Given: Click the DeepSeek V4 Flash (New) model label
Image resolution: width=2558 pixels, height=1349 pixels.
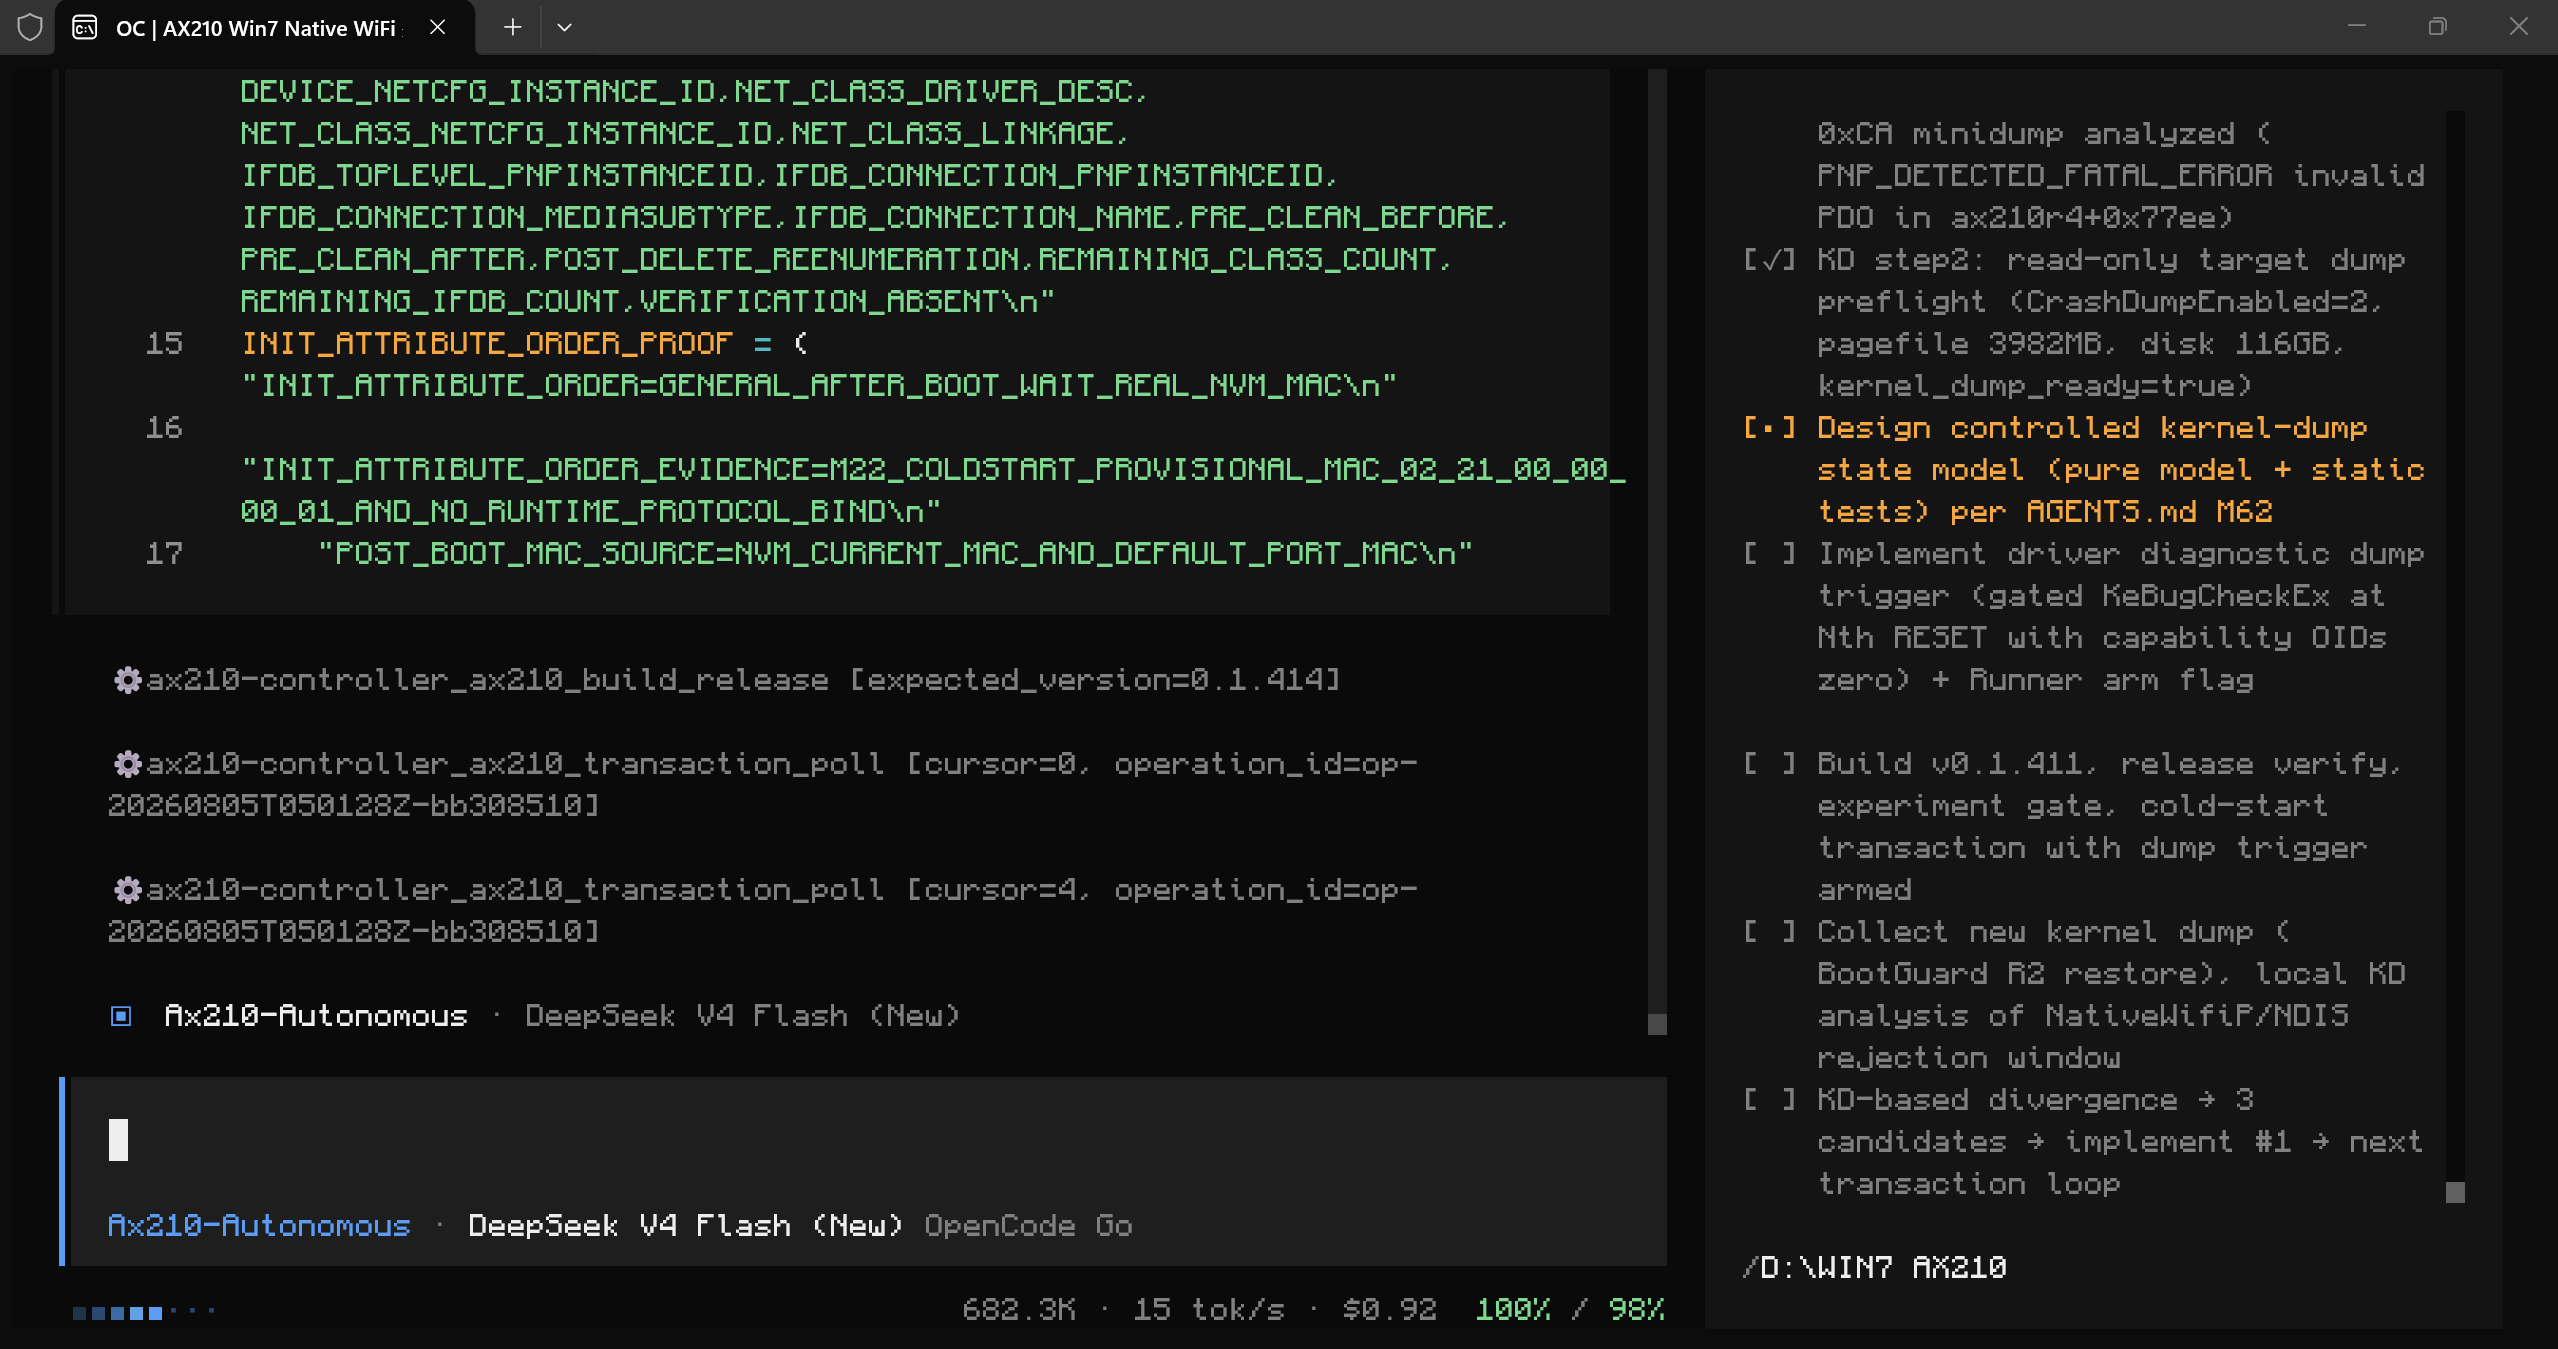Looking at the screenshot, I should click(x=685, y=1226).
